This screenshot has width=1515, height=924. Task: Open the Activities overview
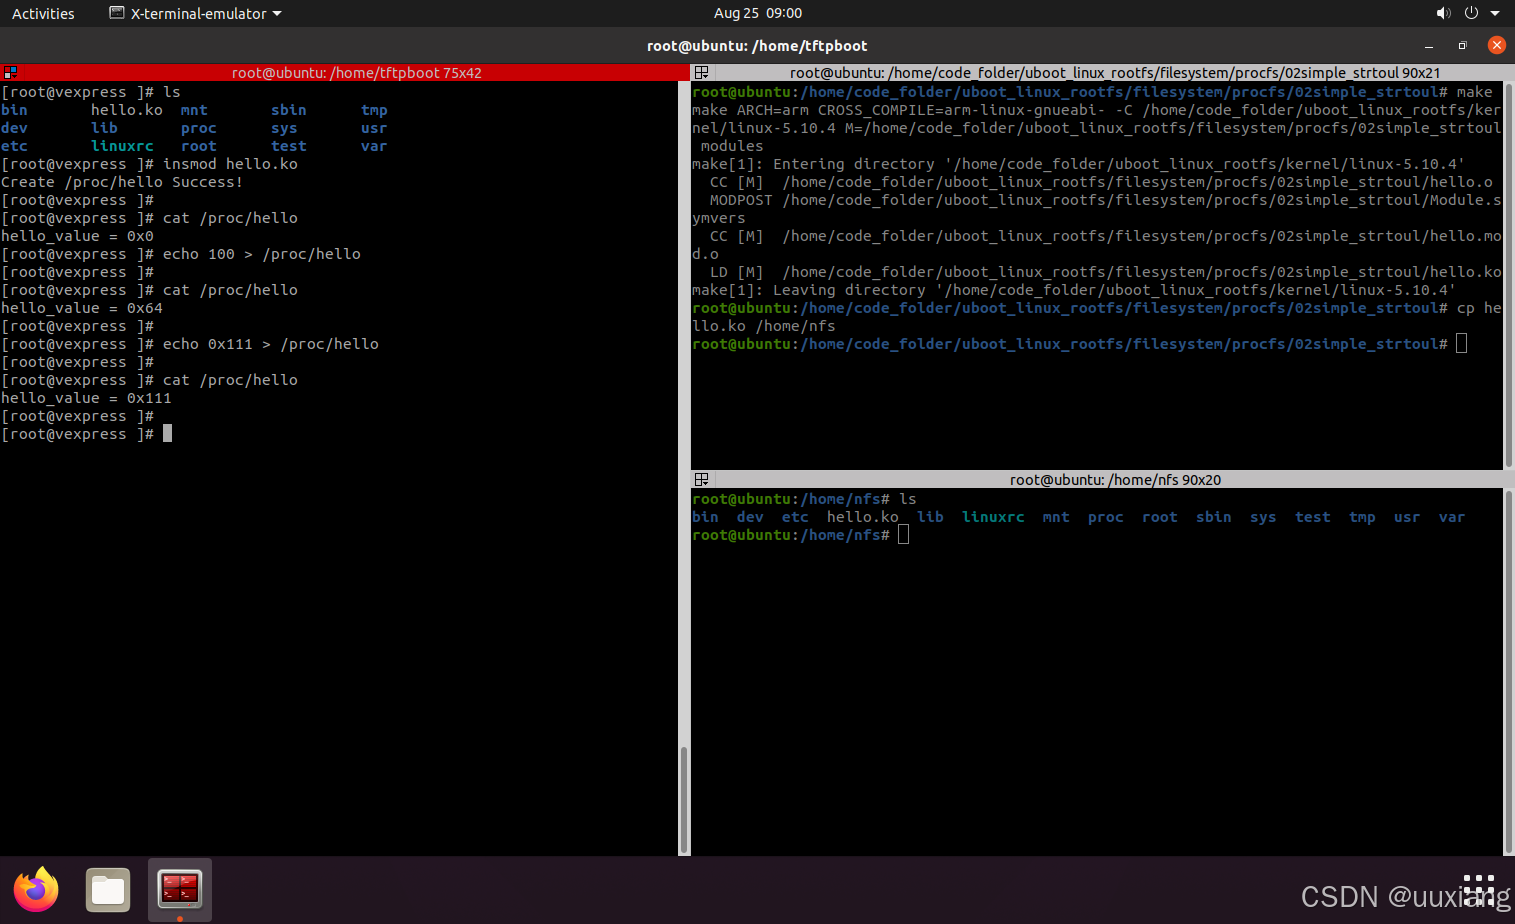point(43,13)
